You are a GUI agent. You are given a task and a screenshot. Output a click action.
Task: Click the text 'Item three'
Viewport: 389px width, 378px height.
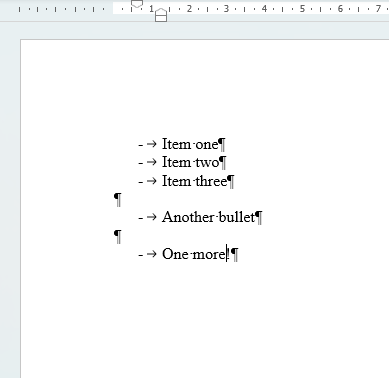pyautogui.click(x=195, y=181)
